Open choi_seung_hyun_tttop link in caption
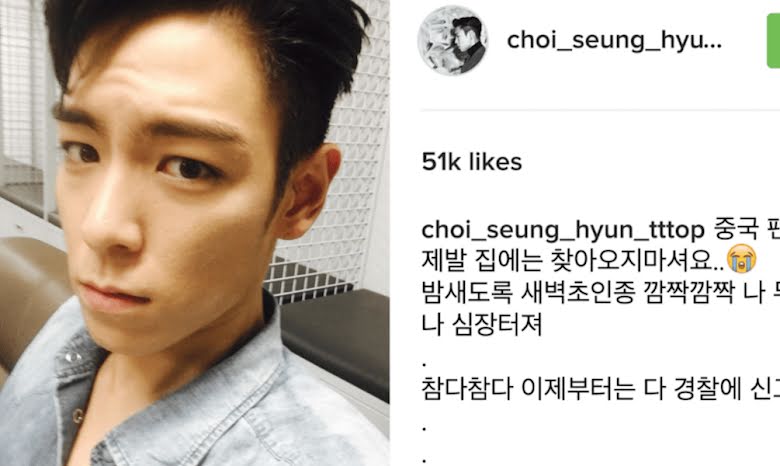This screenshot has width=780, height=466. pyautogui.click(x=563, y=230)
